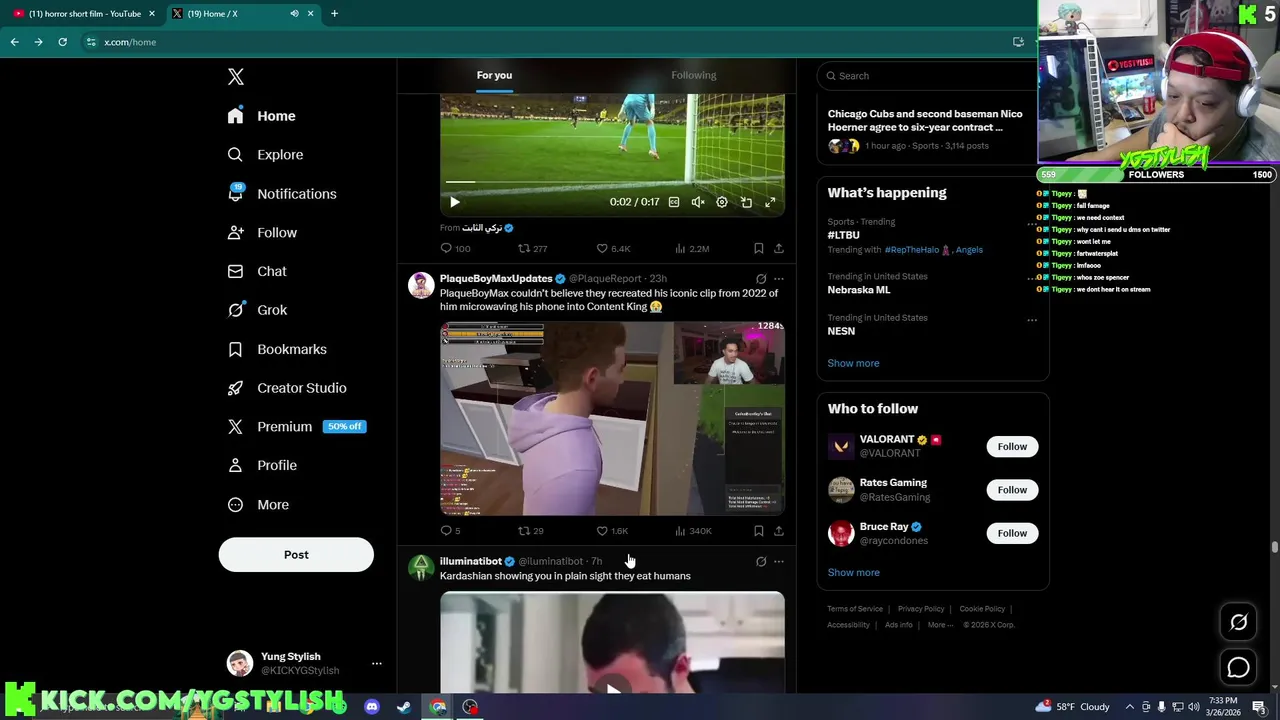Open soccer video playback settings gear

pyautogui.click(x=722, y=202)
